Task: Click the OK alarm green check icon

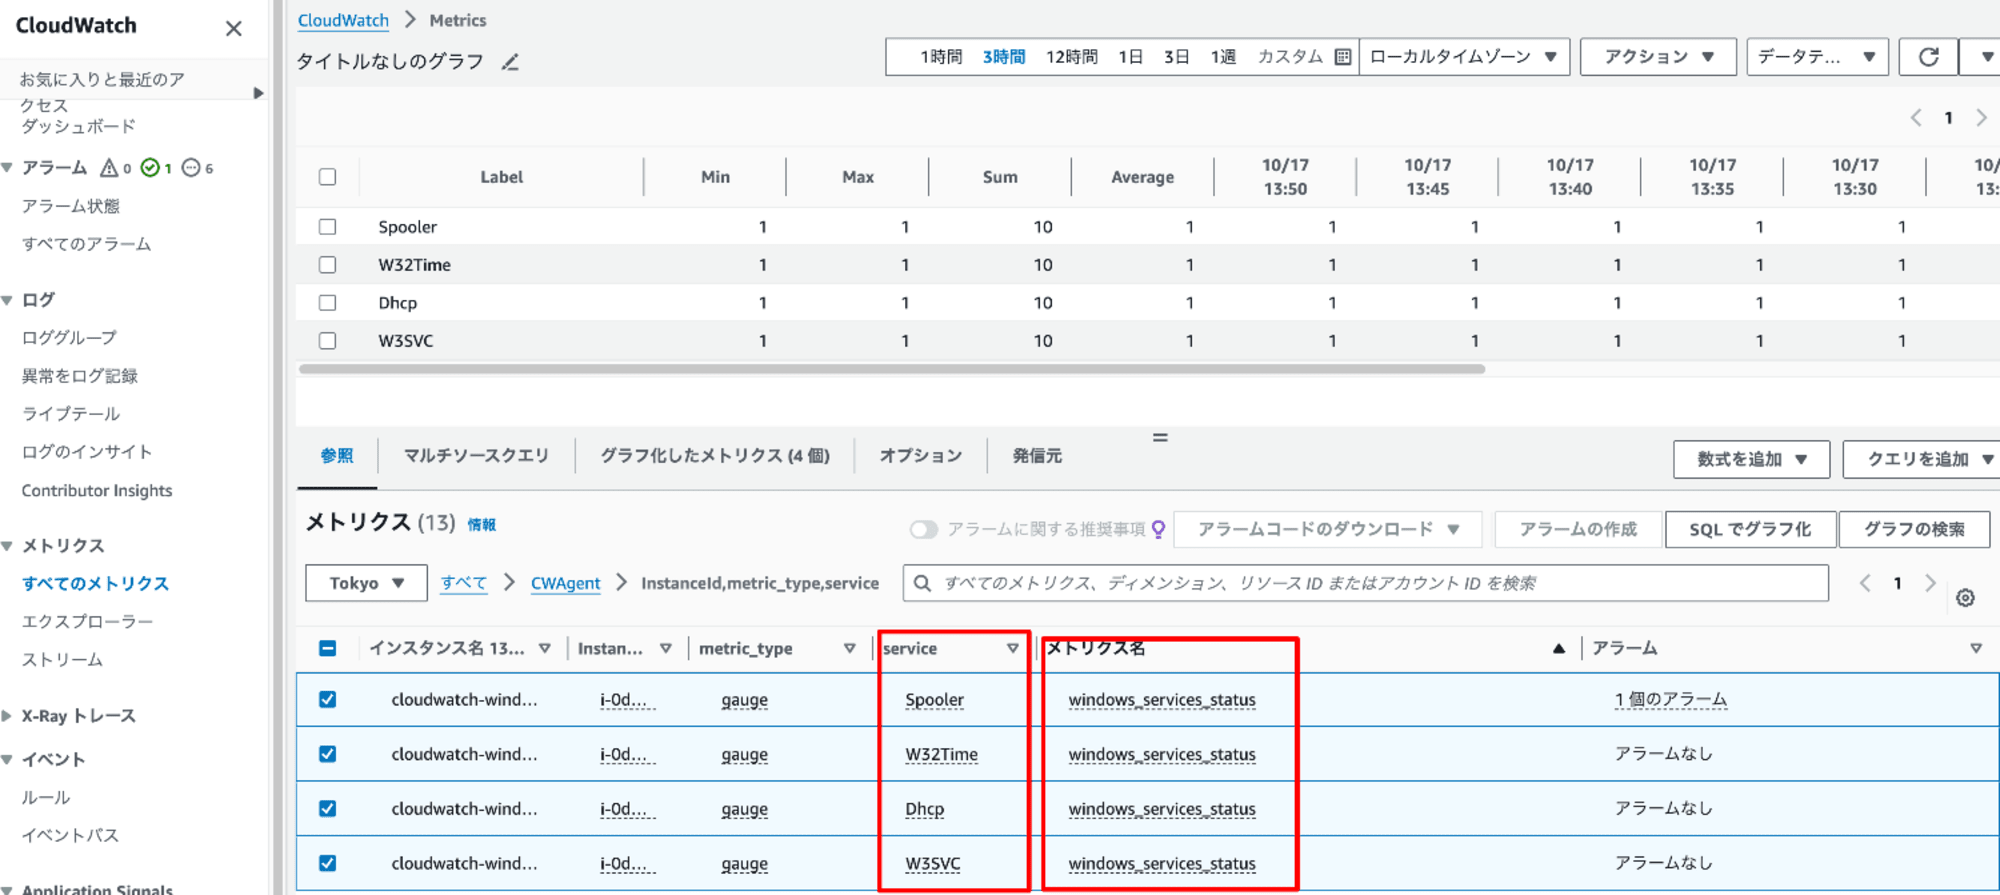Action: [x=150, y=168]
